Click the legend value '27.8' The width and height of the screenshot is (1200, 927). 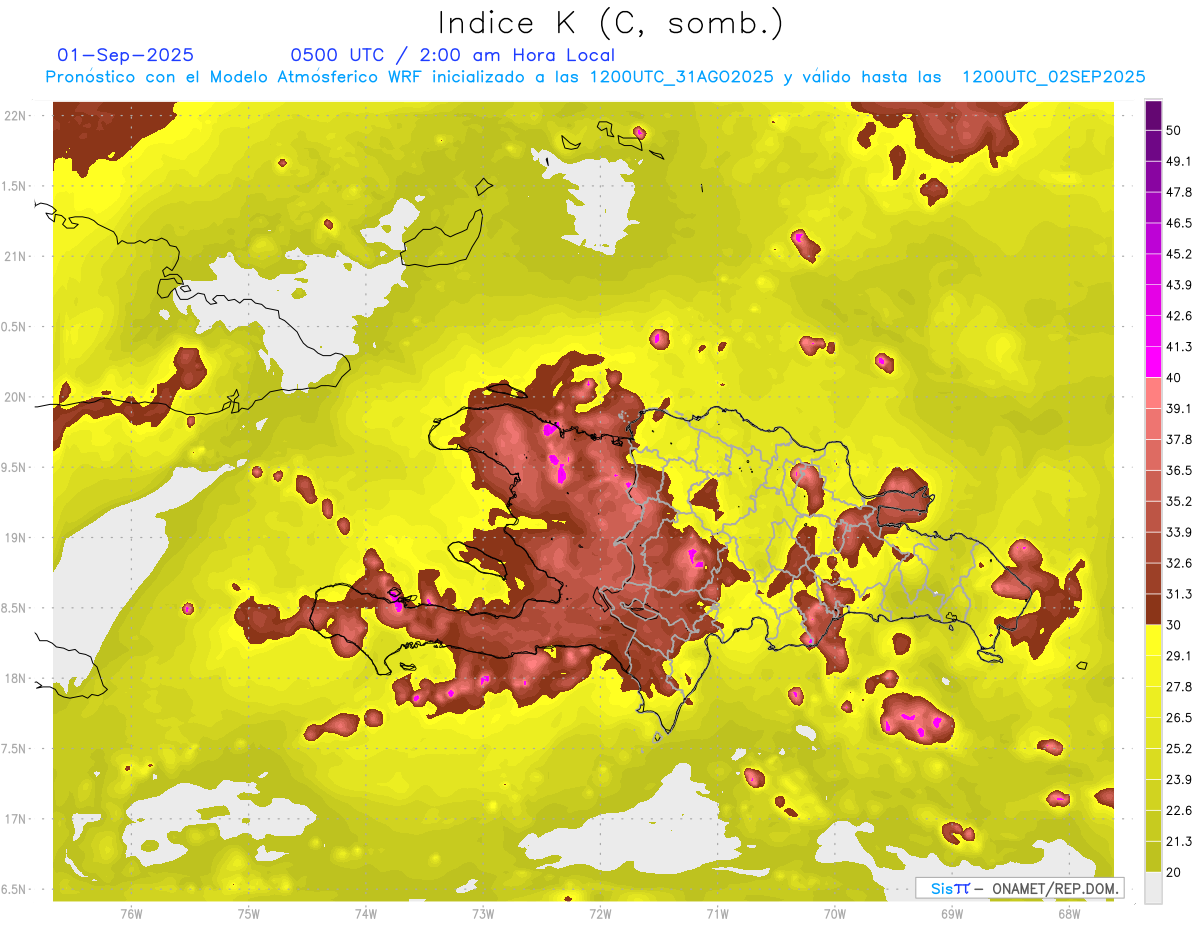click(1179, 687)
